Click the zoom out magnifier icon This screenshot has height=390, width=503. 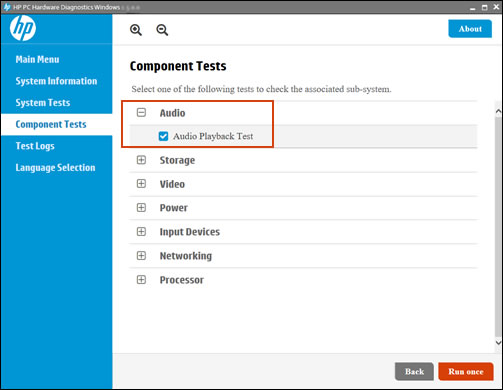[162, 30]
